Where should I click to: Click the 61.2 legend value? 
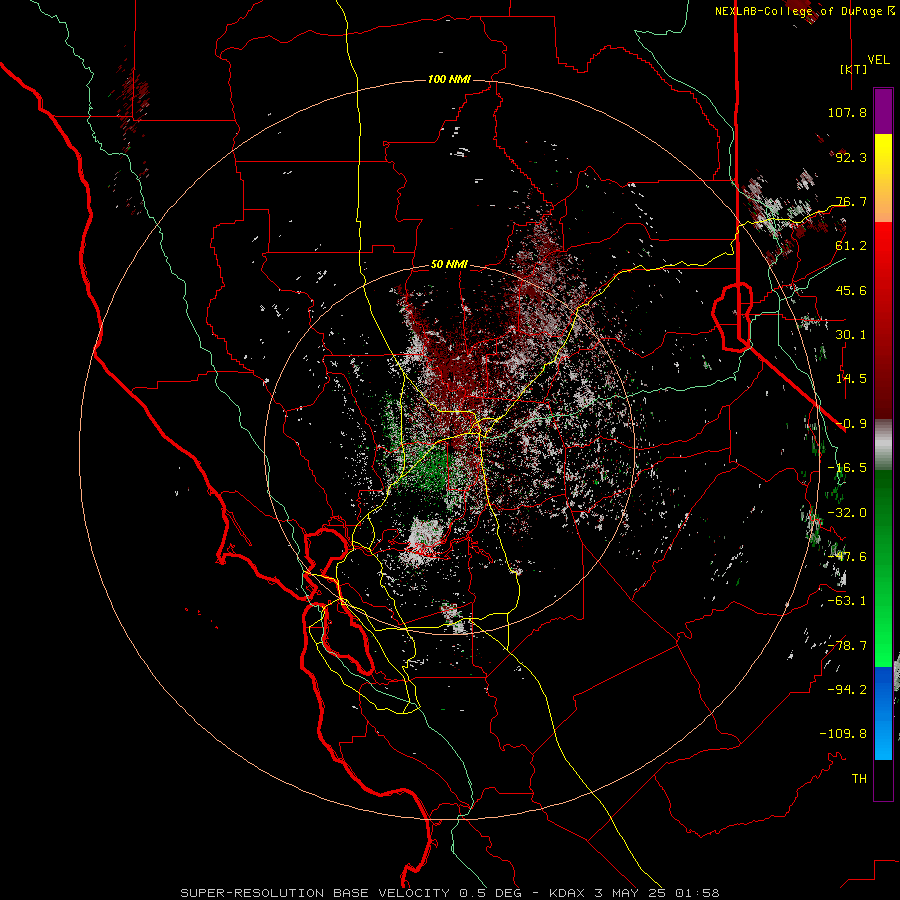[x=851, y=246]
